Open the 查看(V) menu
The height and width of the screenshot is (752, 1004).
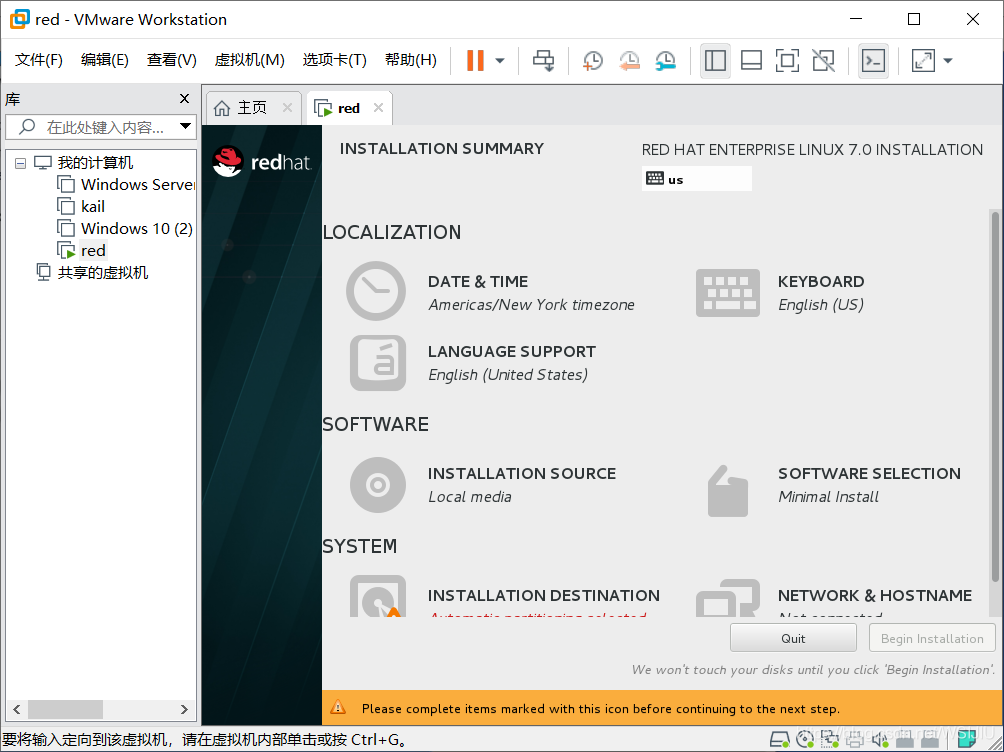(171, 60)
